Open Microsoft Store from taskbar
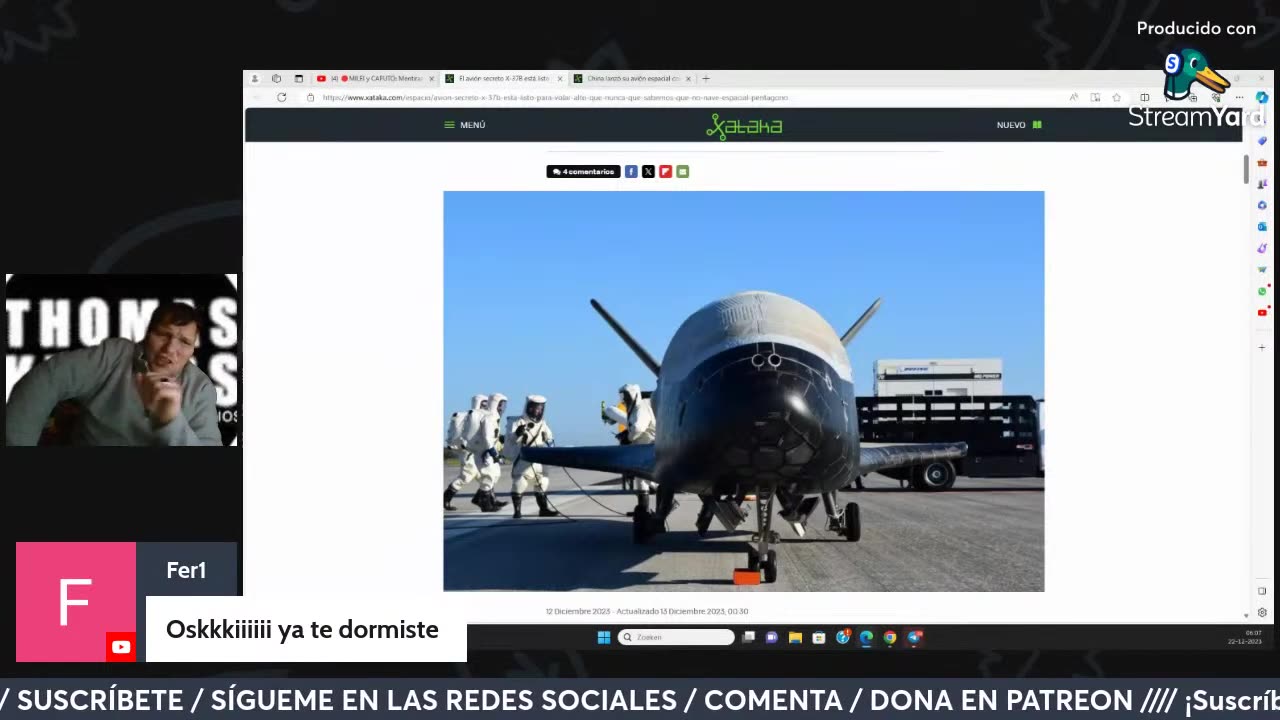 tap(819, 637)
